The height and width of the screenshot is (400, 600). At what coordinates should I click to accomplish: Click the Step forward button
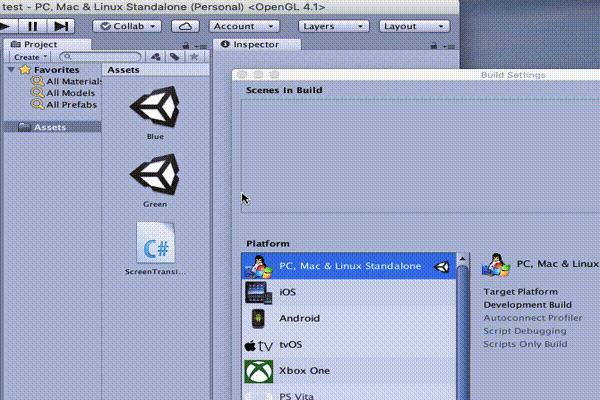tap(61, 26)
